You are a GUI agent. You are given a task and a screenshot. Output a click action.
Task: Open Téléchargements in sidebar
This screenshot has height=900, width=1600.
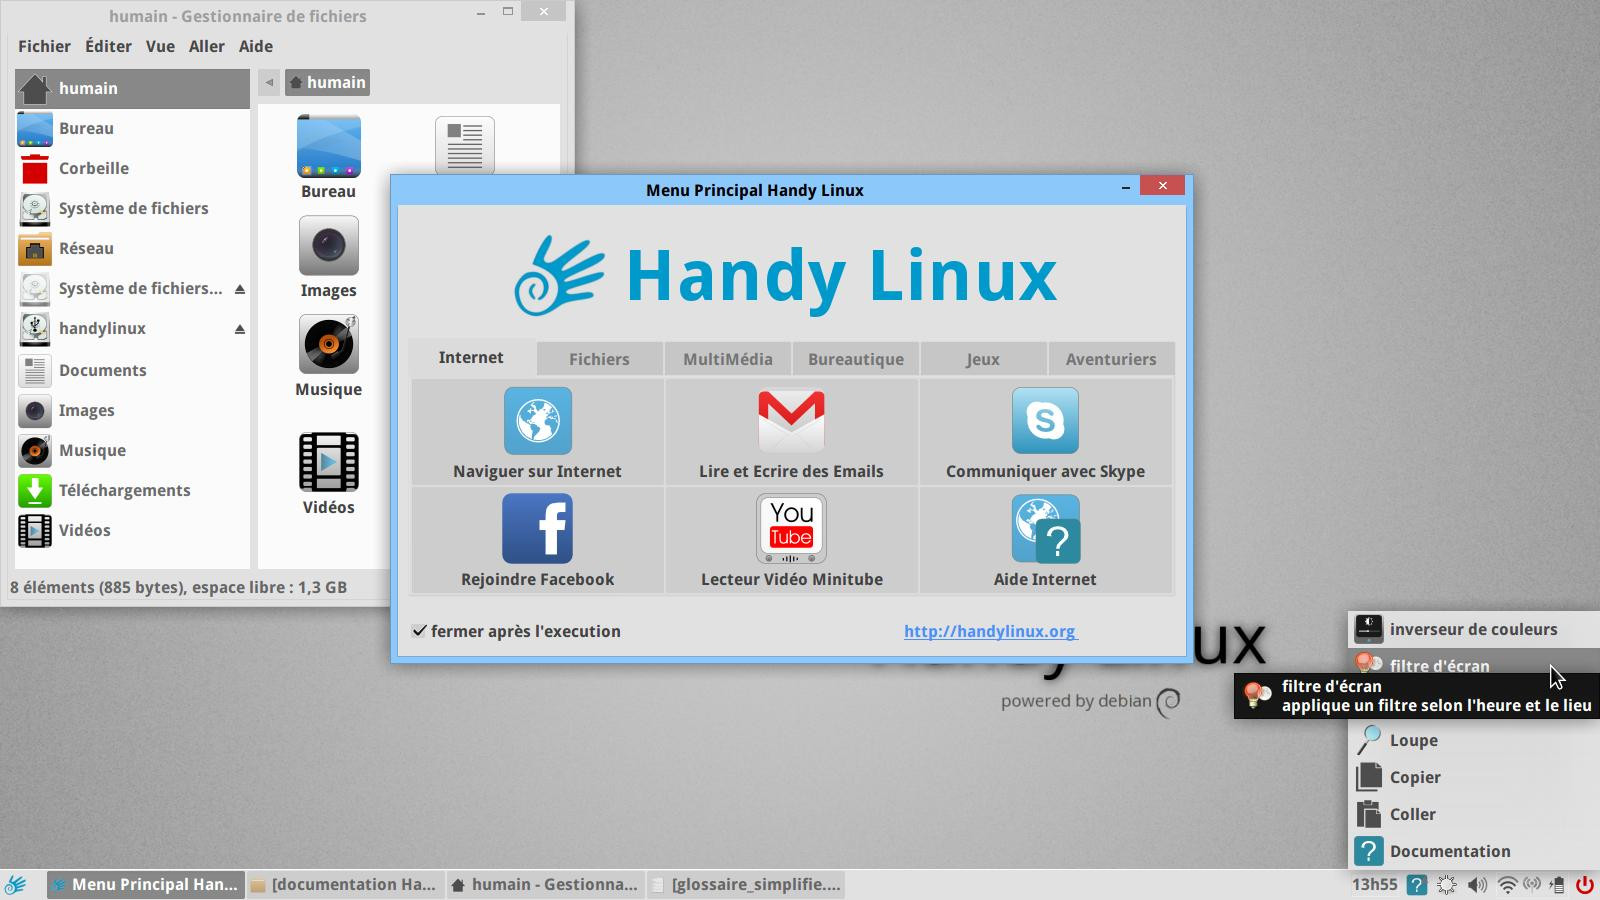132,490
